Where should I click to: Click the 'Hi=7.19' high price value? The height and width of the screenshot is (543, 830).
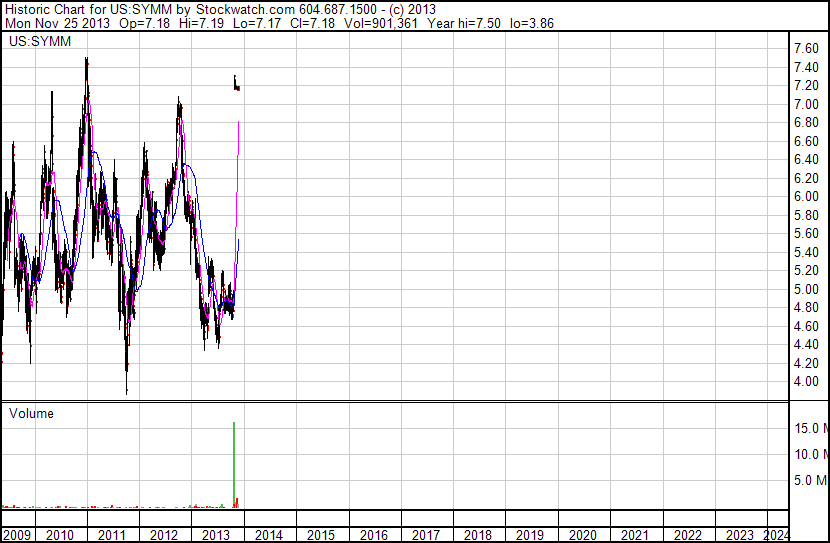(201, 23)
